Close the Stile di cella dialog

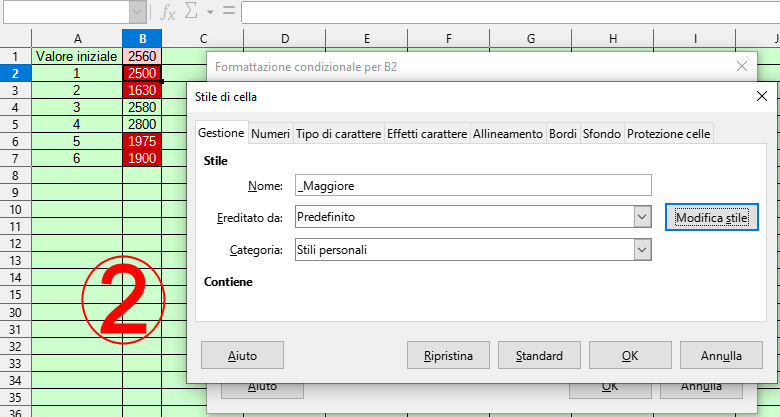tap(762, 96)
